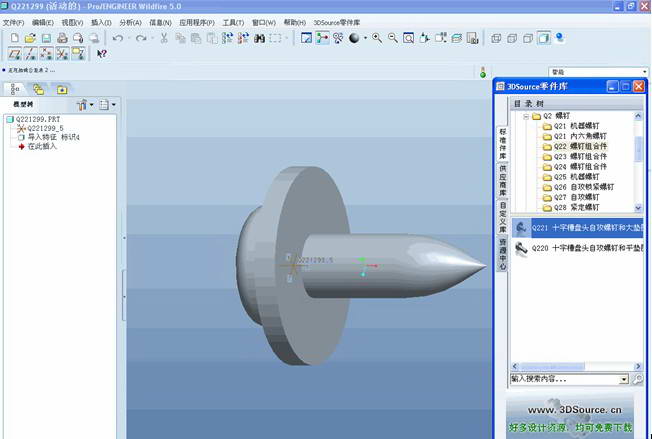The height and width of the screenshot is (439, 652).
Task: Click the Open file folder icon
Action: coord(30,38)
